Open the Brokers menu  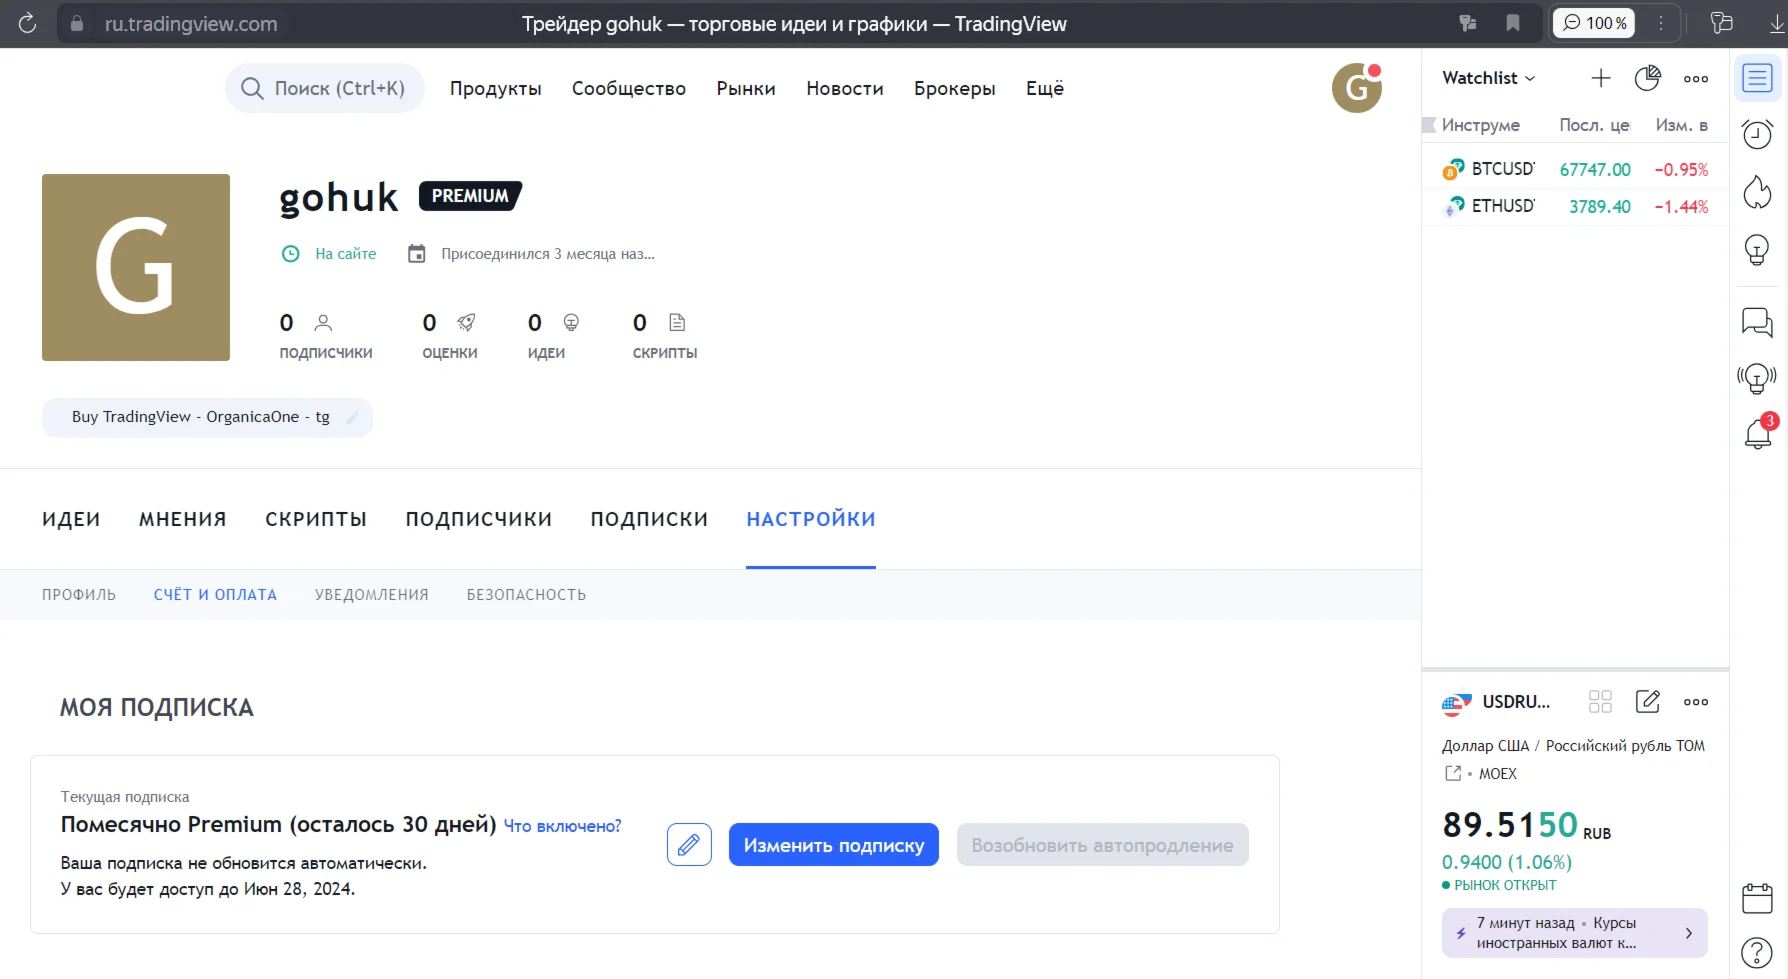(x=955, y=88)
